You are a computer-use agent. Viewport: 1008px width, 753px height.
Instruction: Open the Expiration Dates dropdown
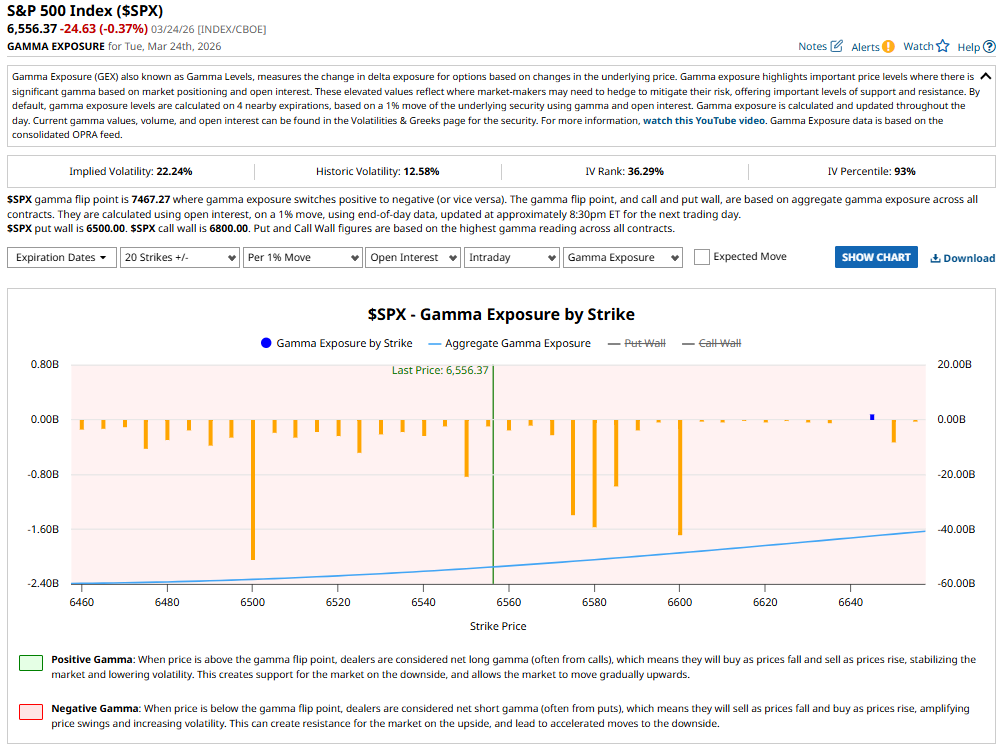(x=61, y=257)
